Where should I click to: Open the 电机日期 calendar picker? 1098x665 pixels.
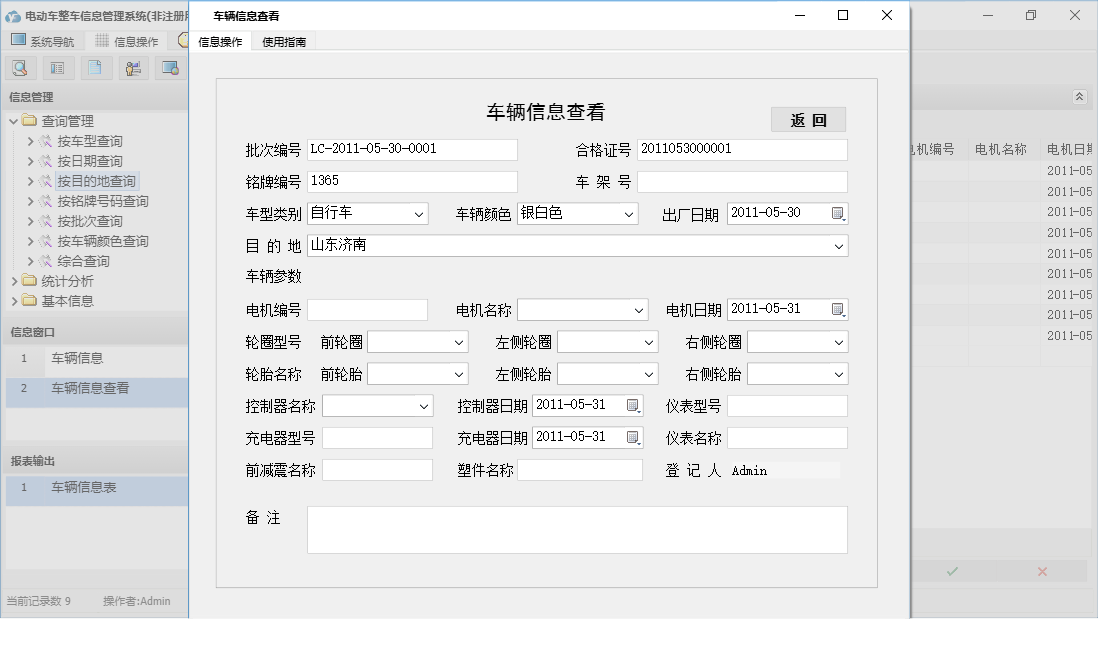[837, 309]
